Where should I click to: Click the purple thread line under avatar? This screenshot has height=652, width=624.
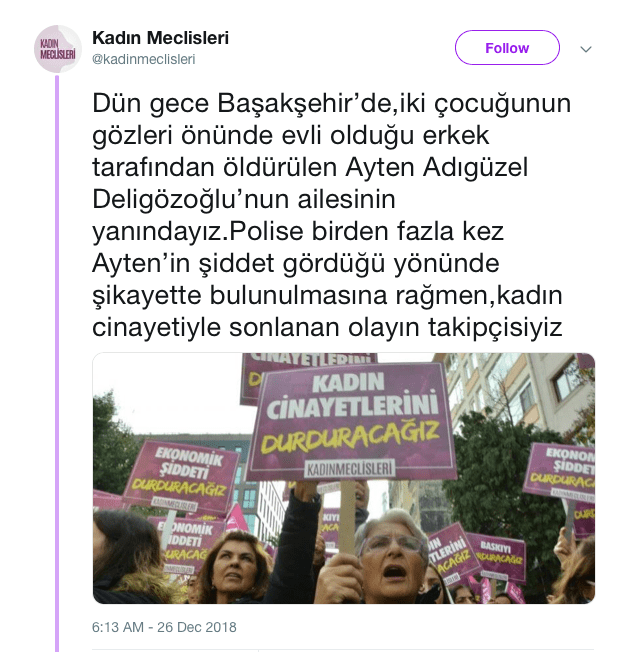[x=57, y=363]
